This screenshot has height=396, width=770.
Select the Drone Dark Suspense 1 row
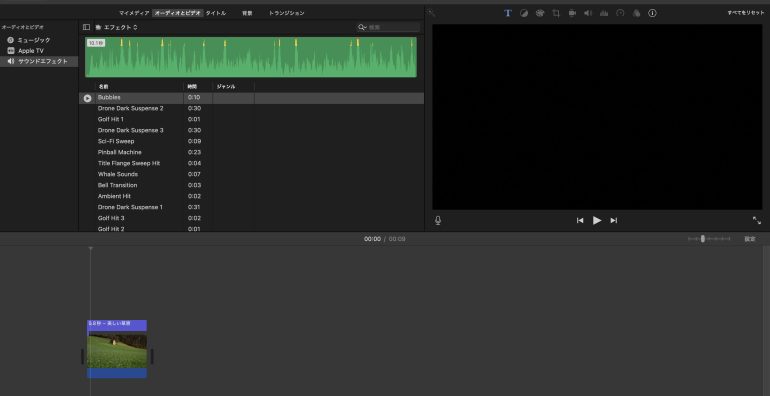(251, 207)
